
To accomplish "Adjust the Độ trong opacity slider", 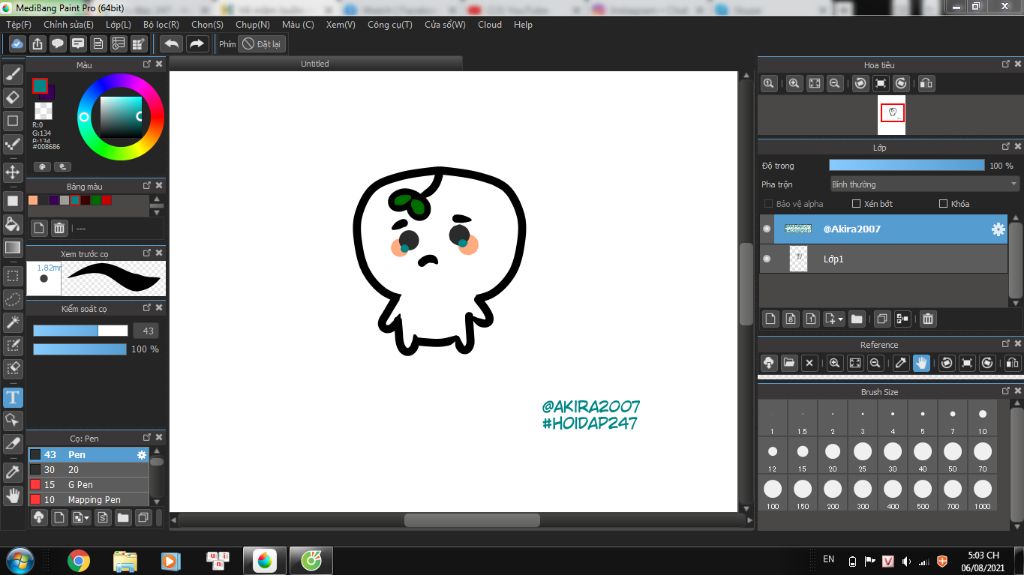I will point(906,166).
